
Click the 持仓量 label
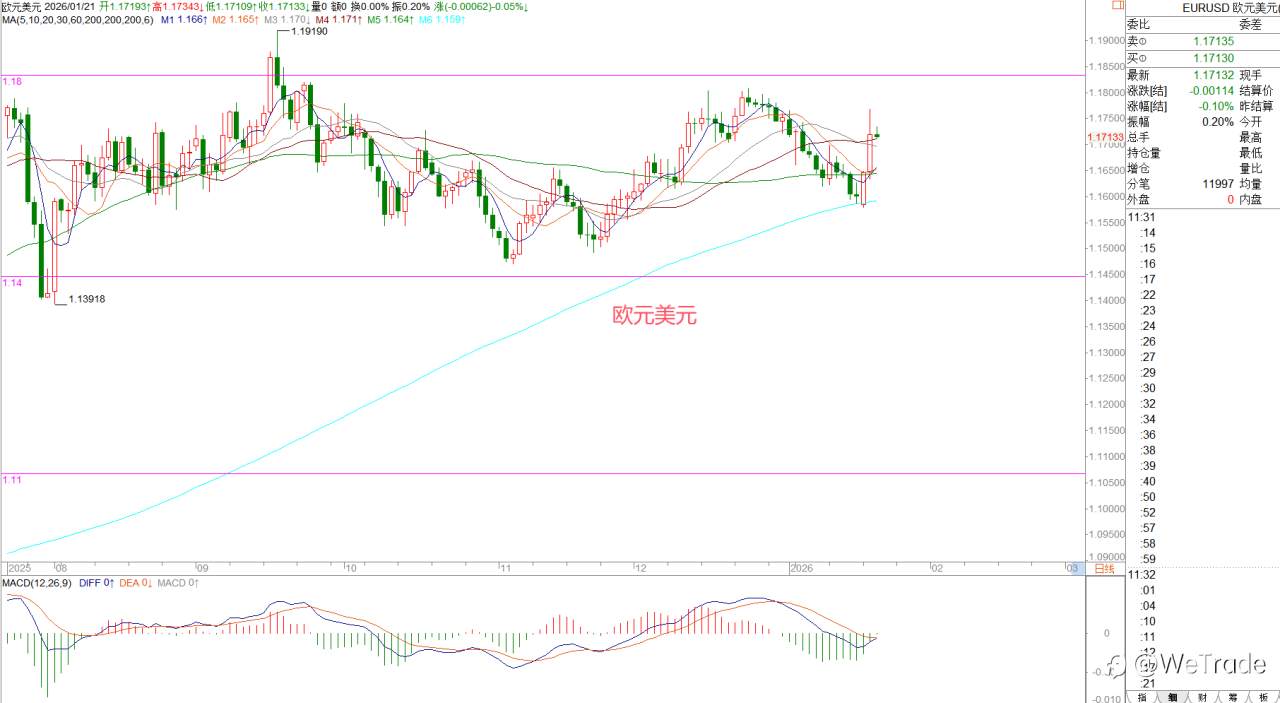tap(1145, 153)
